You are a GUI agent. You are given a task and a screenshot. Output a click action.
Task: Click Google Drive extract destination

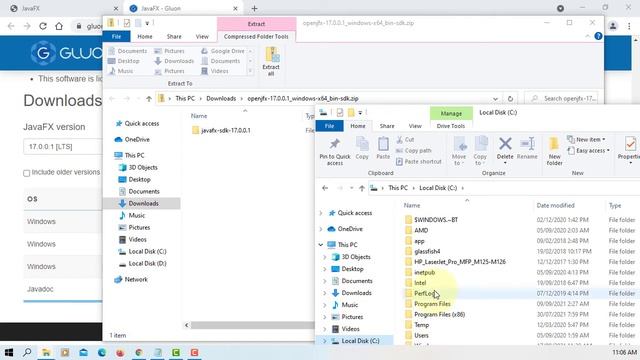pos(223,51)
